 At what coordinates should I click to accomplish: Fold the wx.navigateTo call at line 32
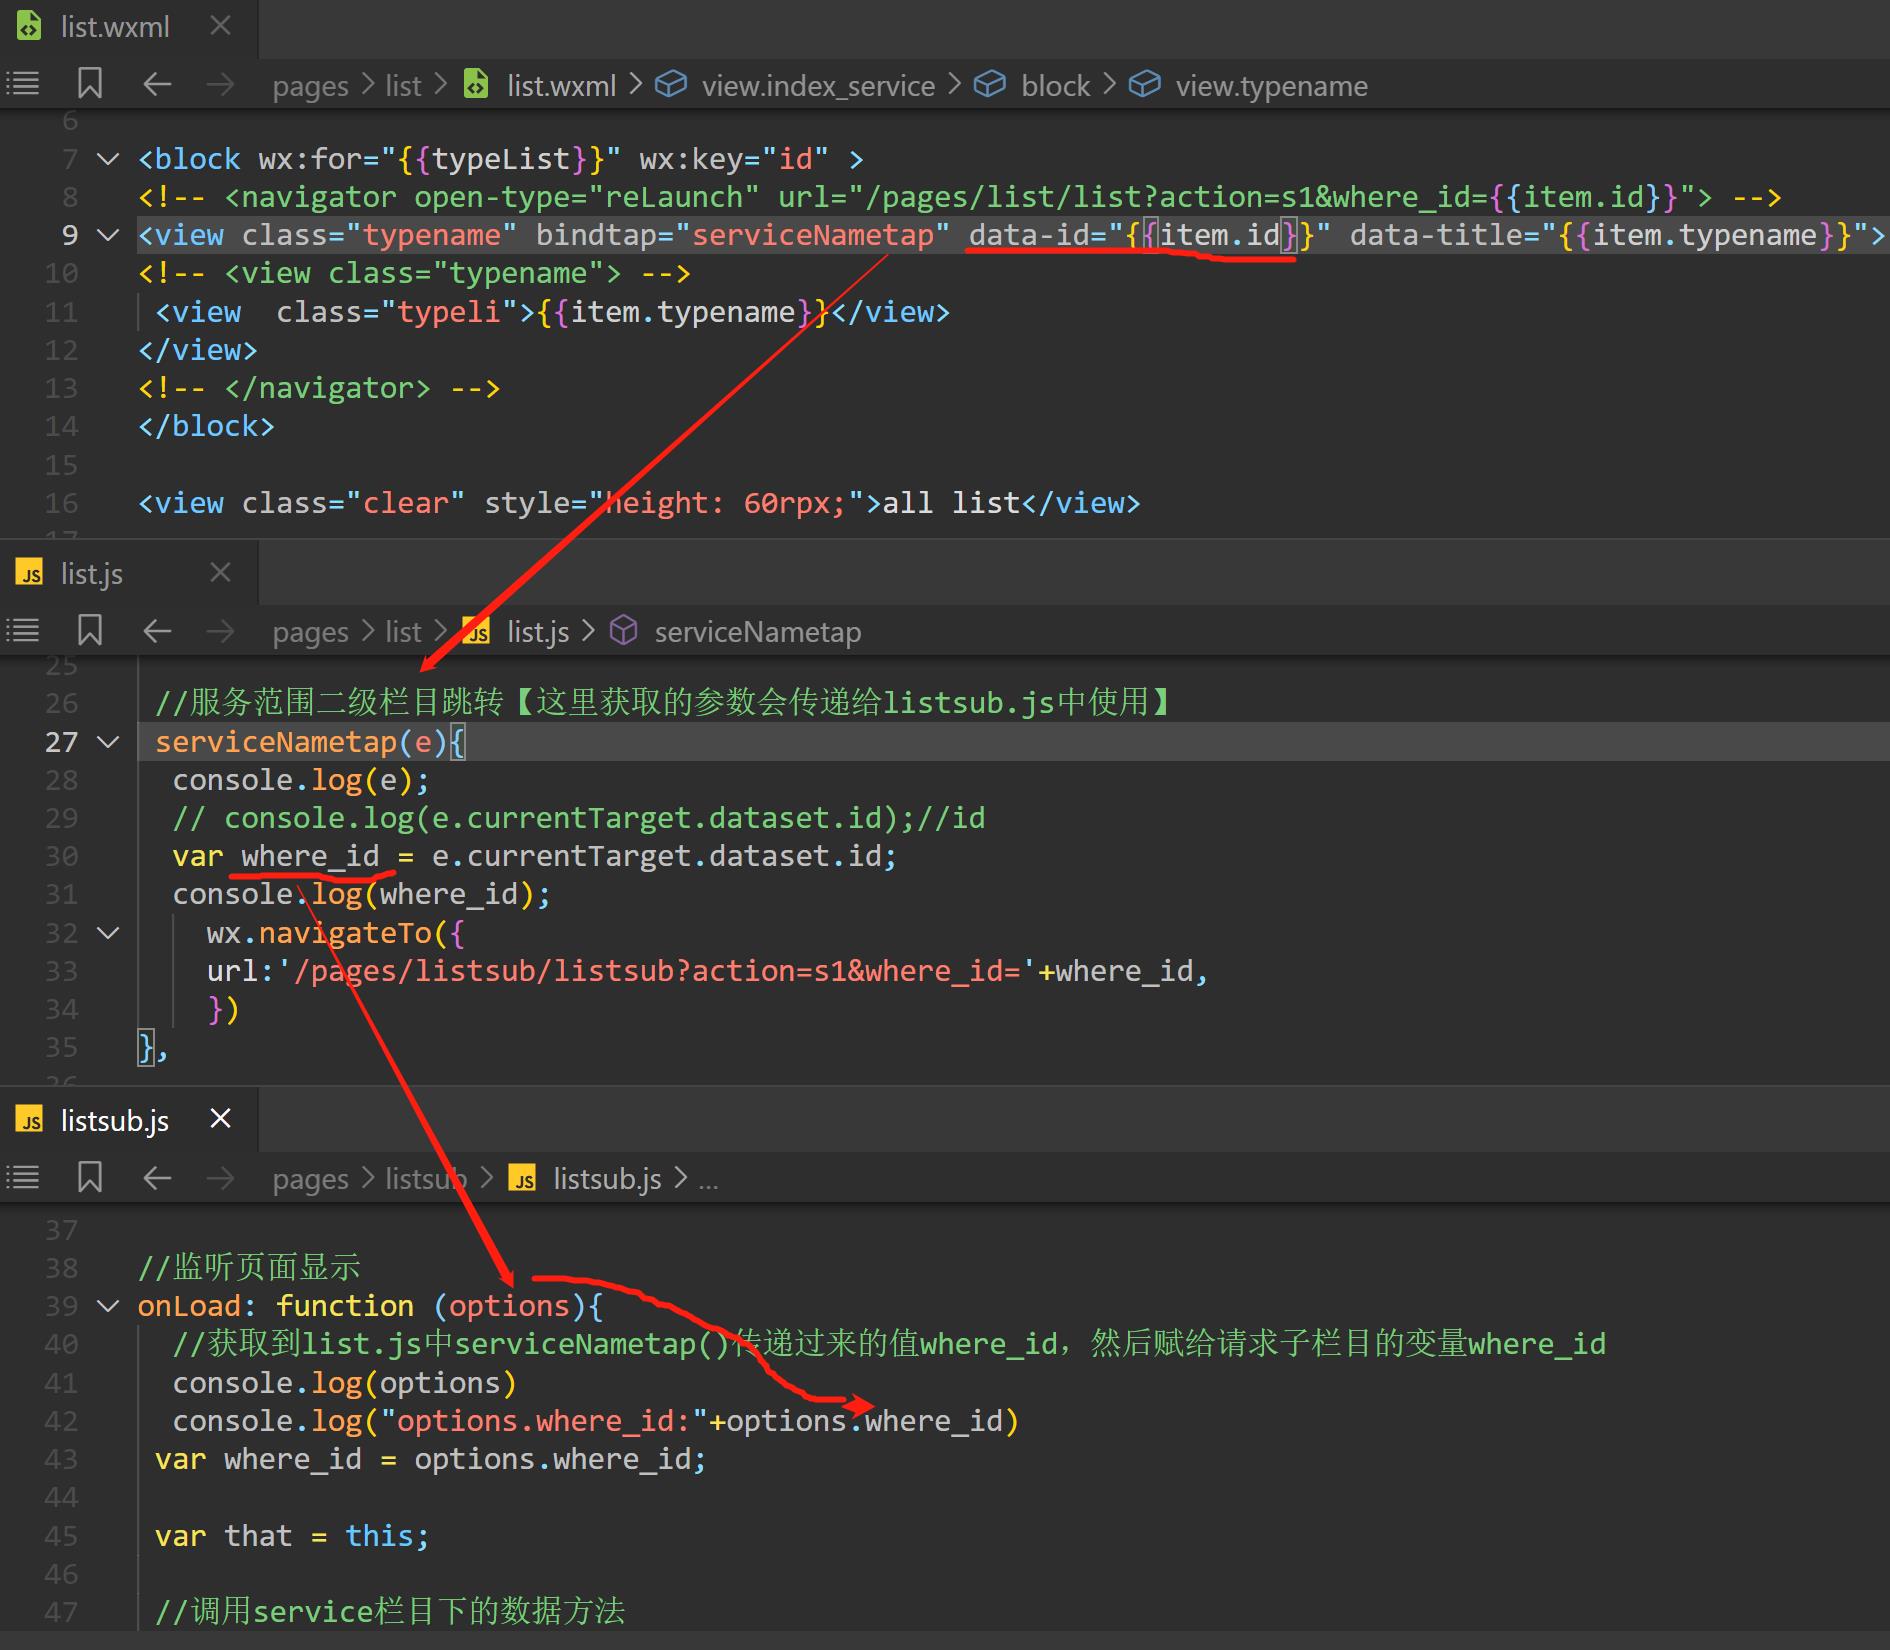click(x=108, y=933)
